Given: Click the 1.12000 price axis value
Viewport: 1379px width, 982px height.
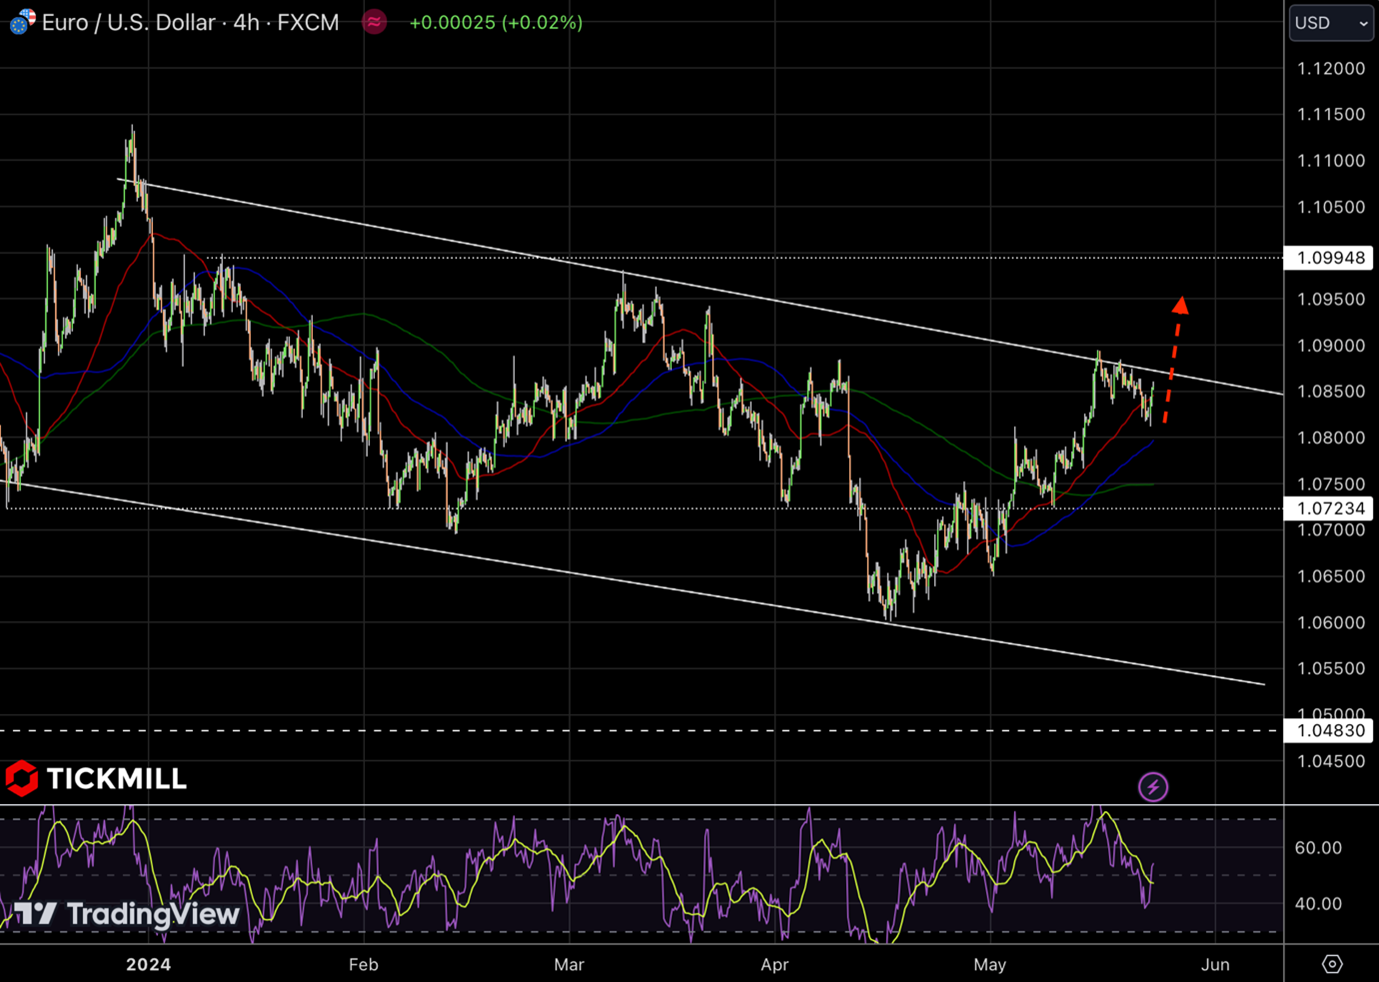Looking at the screenshot, I should [x=1331, y=68].
